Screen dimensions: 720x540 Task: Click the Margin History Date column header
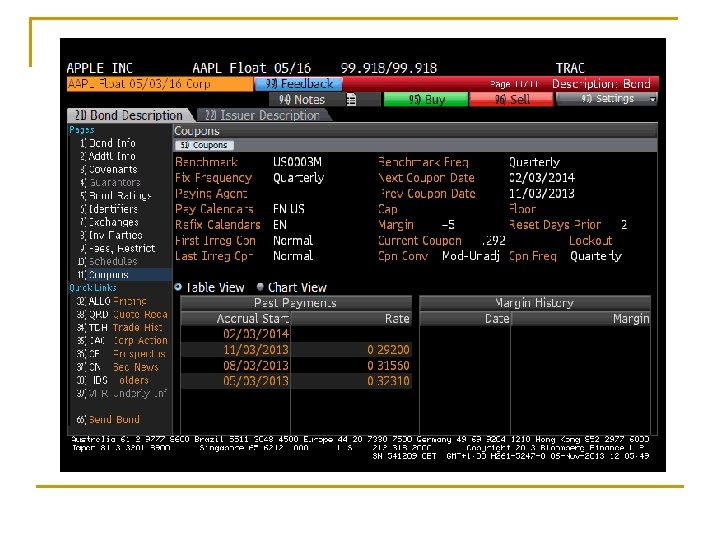click(x=465, y=319)
